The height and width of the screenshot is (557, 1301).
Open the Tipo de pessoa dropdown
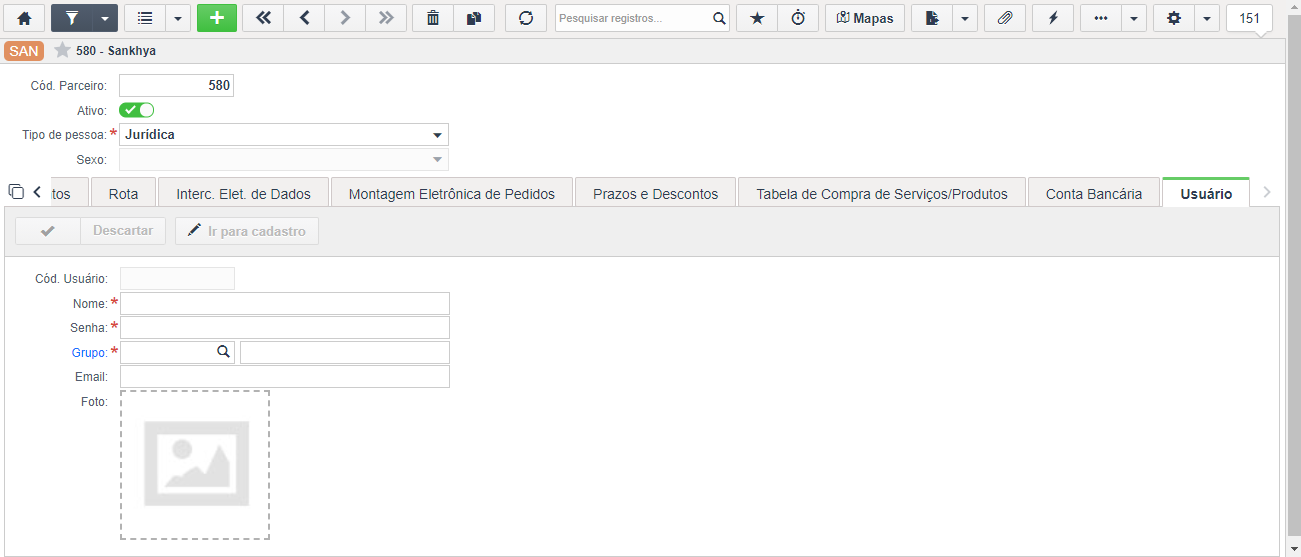click(284, 135)
